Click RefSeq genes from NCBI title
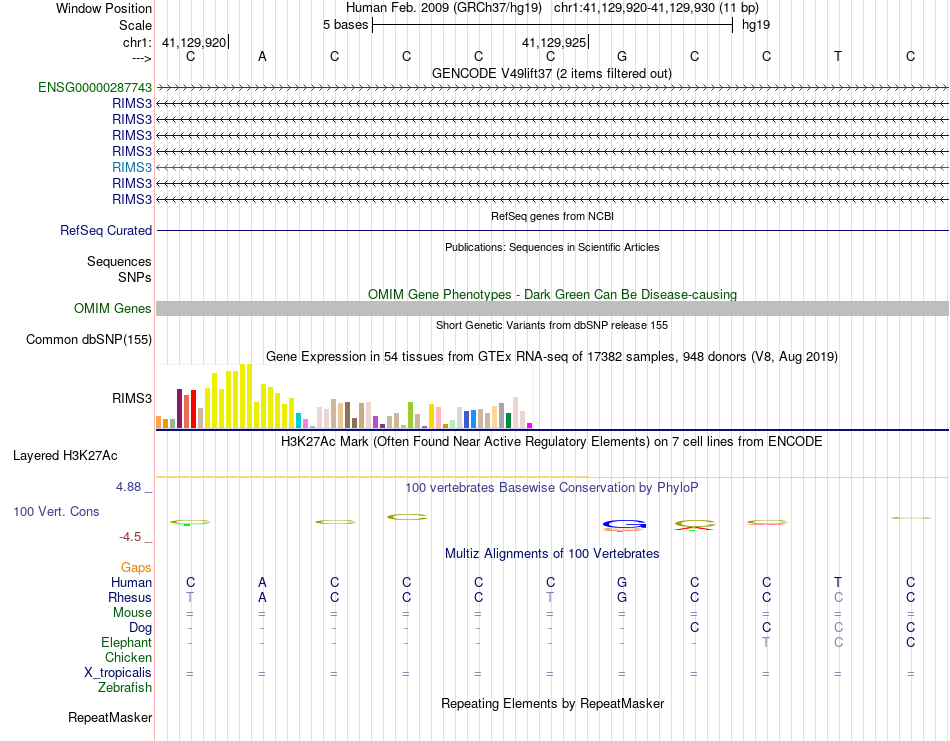Viewport: 950px width, 741px height. click(x=552, y=216)
